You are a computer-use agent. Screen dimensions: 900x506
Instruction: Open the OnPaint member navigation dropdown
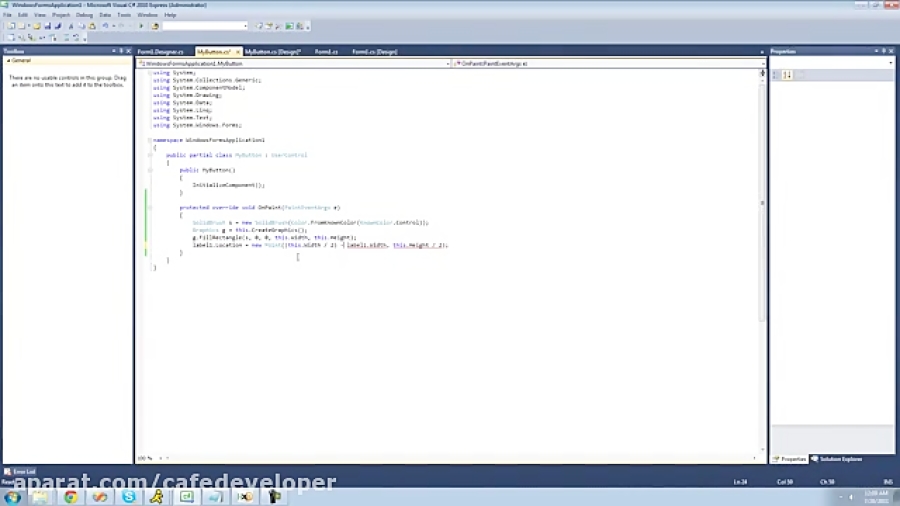coord(609,64)
